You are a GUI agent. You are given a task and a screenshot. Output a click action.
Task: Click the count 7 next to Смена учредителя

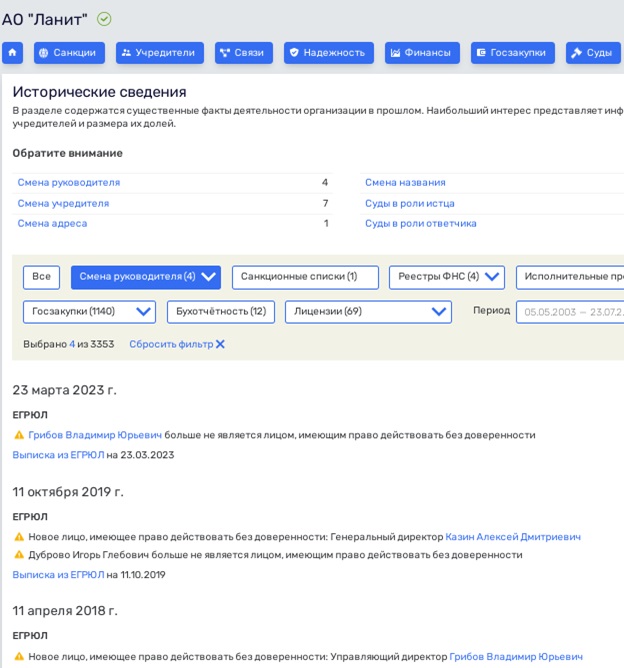pyautogui.click(x=325, y=203)
